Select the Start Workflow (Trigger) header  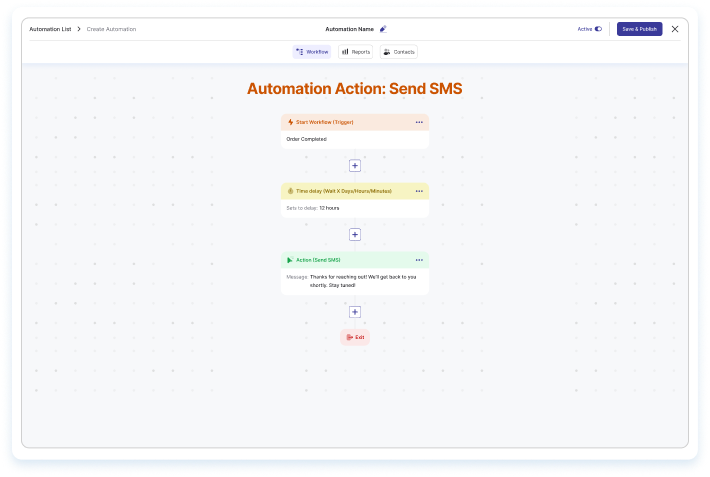355,122
